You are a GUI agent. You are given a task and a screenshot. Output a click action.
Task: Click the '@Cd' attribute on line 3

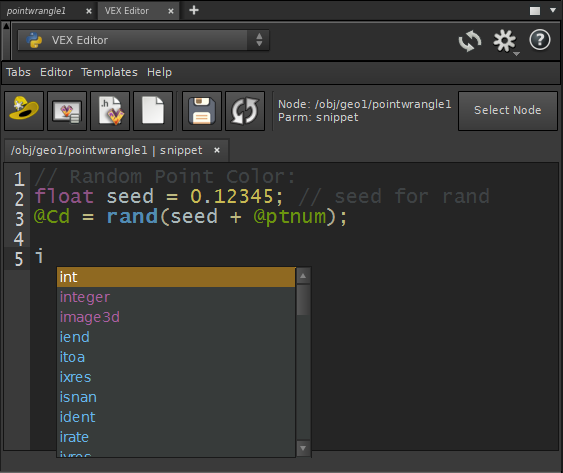(52, 217)
